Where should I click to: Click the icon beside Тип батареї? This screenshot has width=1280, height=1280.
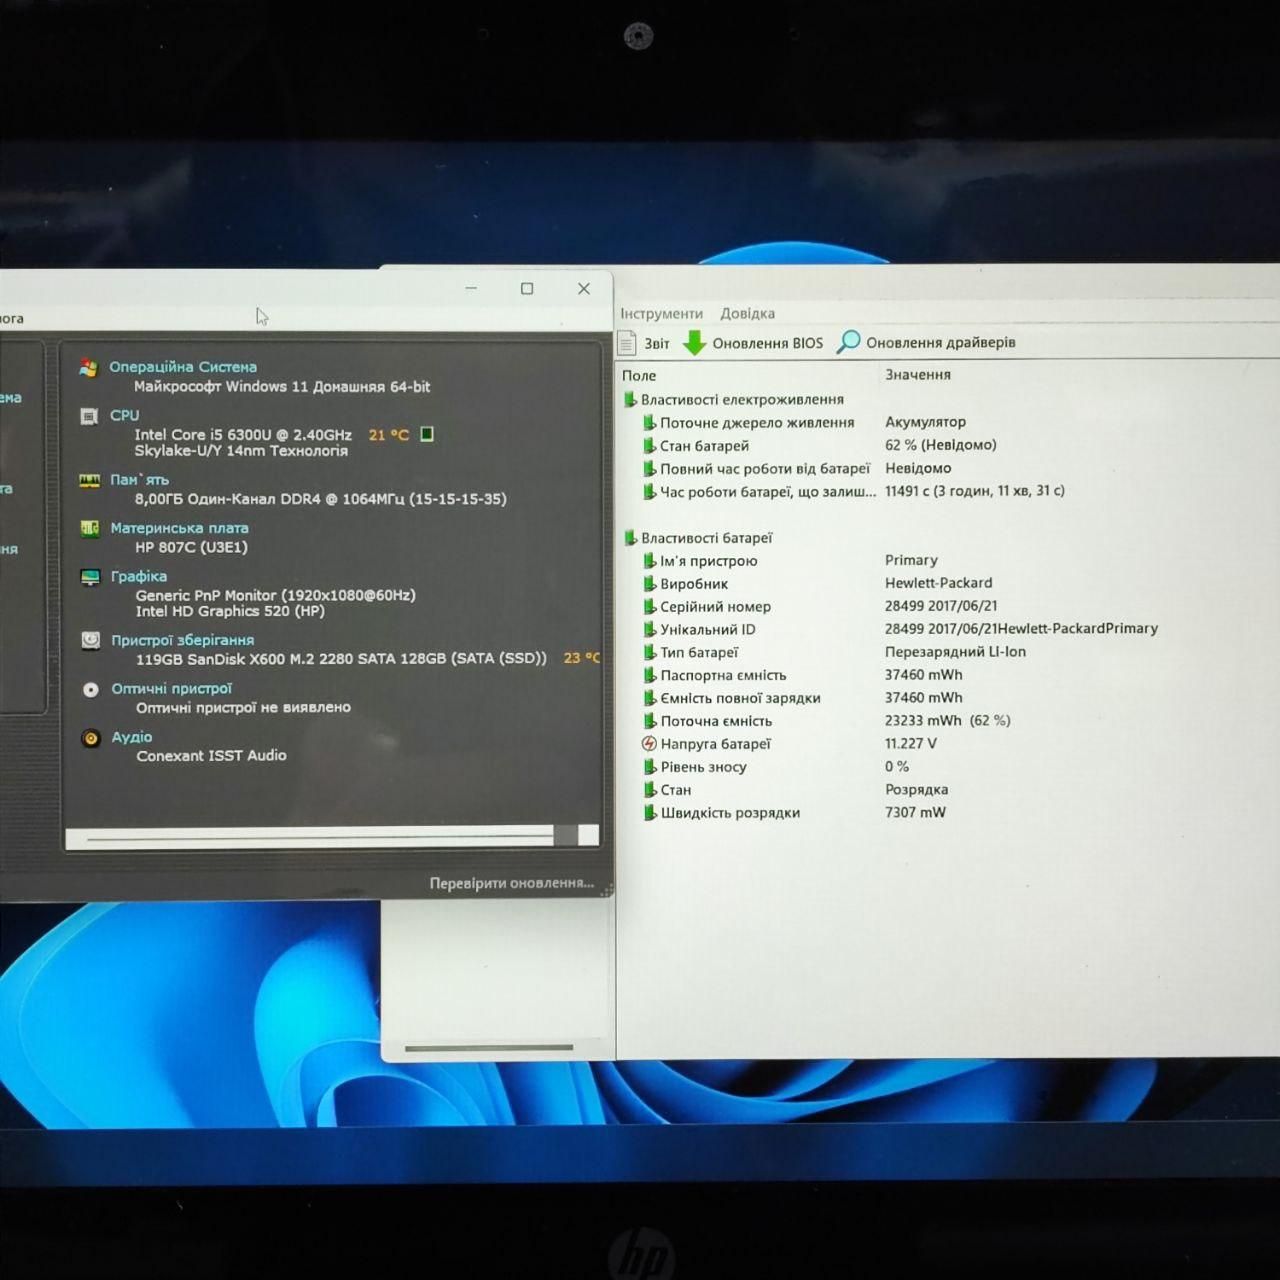(x=649, y=653)
